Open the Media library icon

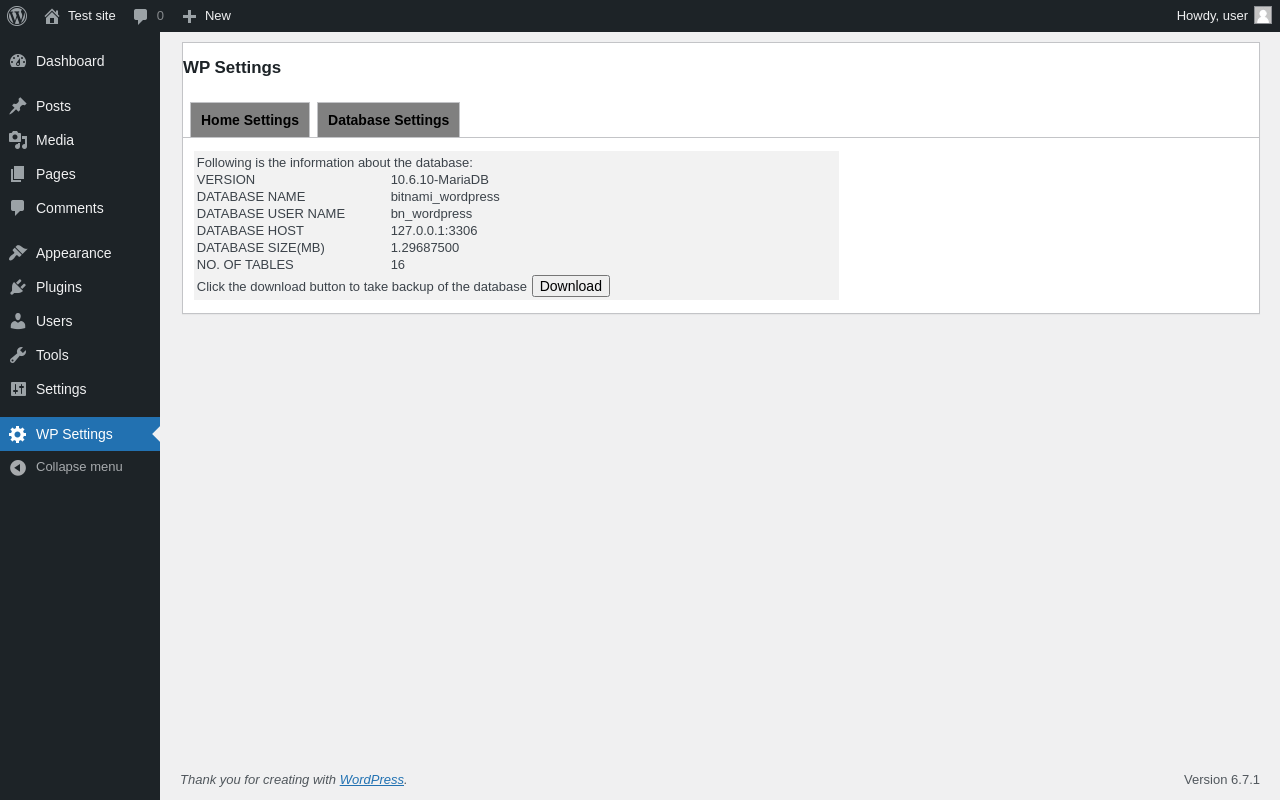pyautogui.click(x=18, y=140)
